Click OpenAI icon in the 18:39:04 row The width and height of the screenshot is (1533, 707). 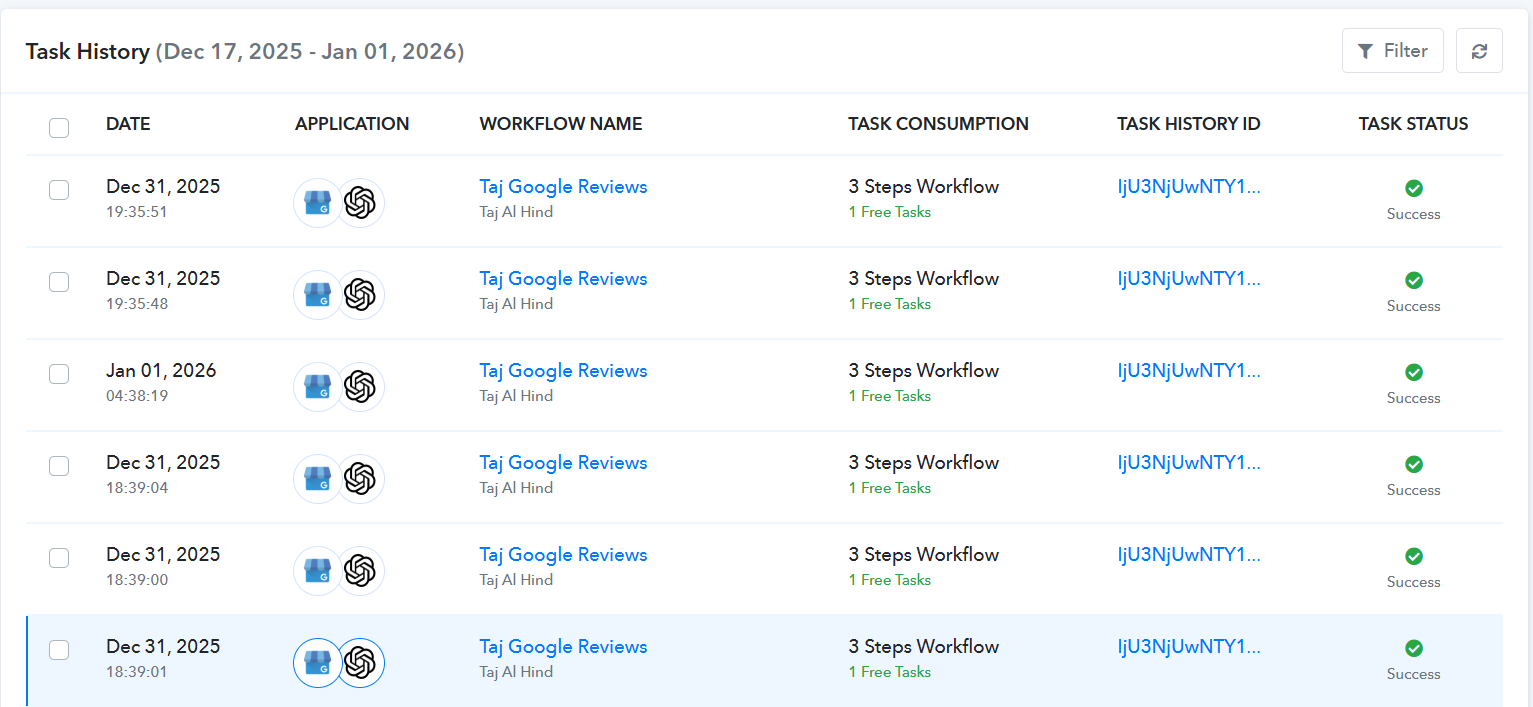click(x=360, y=479)
